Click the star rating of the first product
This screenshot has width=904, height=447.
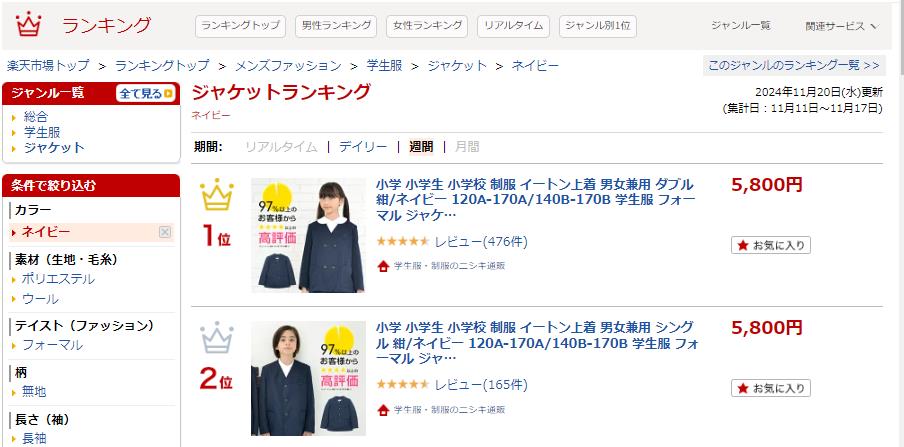click(x=402, y=241)
